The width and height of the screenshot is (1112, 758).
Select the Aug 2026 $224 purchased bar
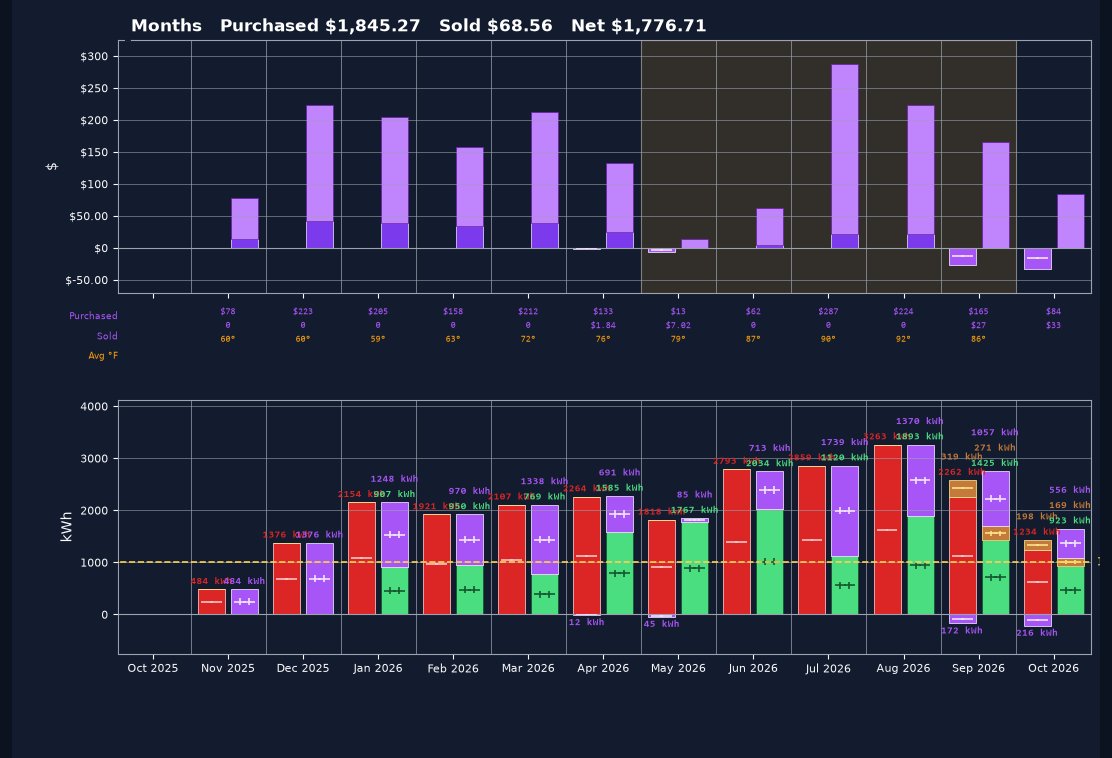click(921, 177)
